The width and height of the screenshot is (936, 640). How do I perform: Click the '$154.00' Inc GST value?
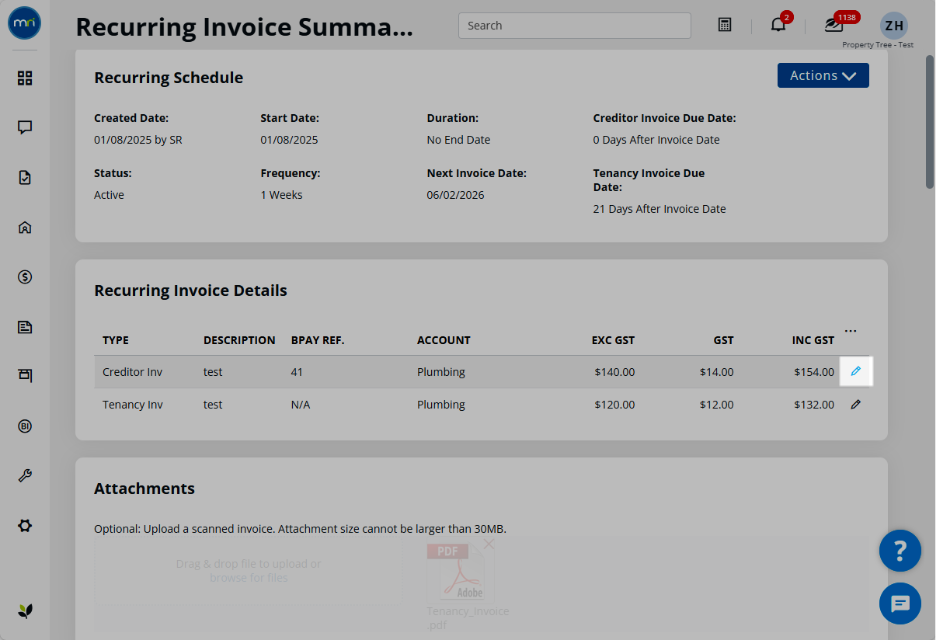coord(814,372)
